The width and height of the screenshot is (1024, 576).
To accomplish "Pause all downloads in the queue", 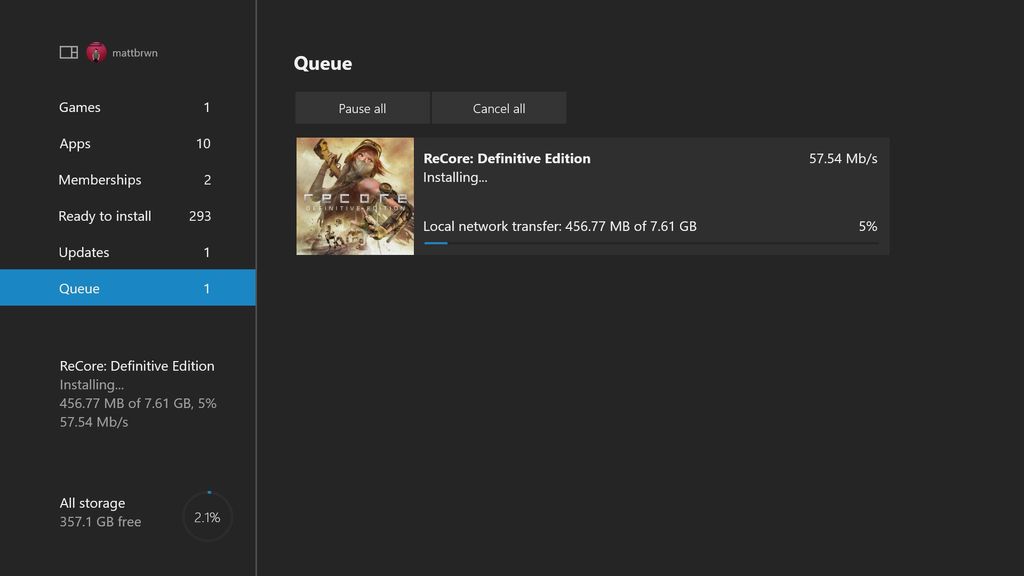I will 362,107.
